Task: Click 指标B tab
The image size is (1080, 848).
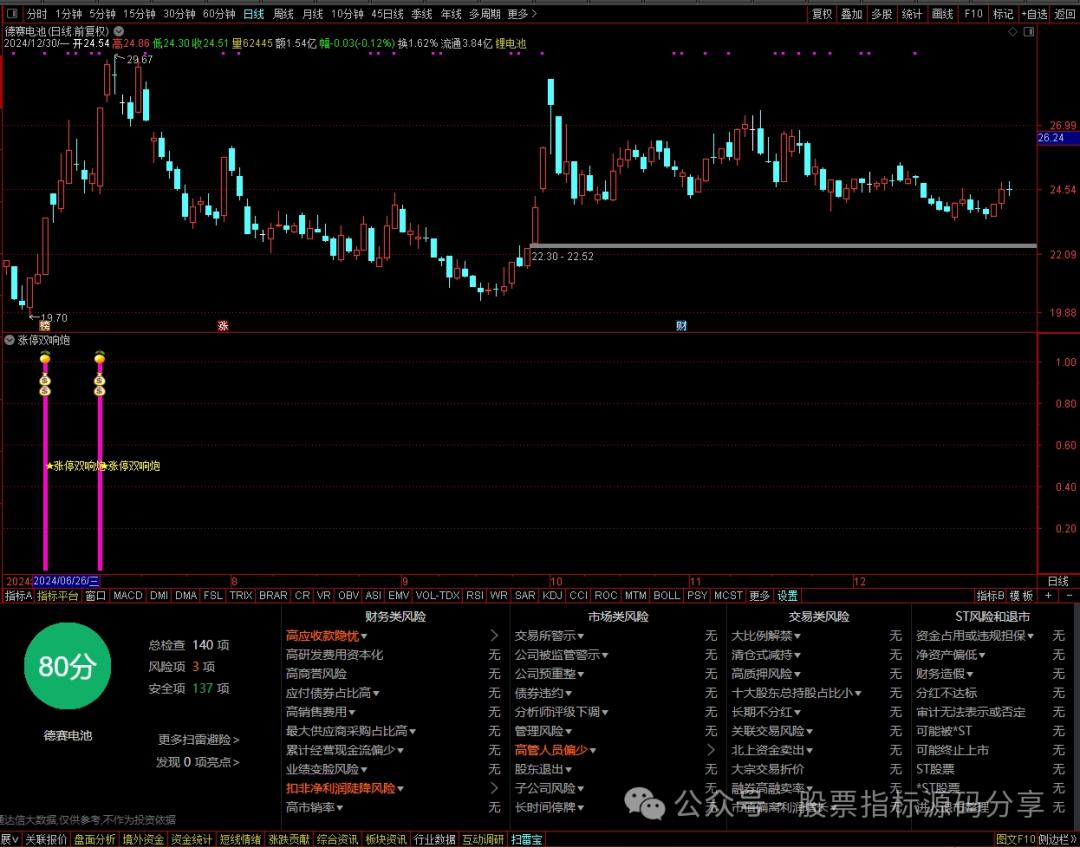Action: coord(990,595)
